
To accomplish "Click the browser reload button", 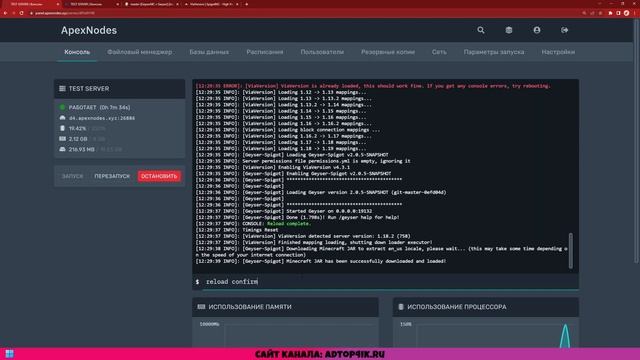I will click(22, 13).
